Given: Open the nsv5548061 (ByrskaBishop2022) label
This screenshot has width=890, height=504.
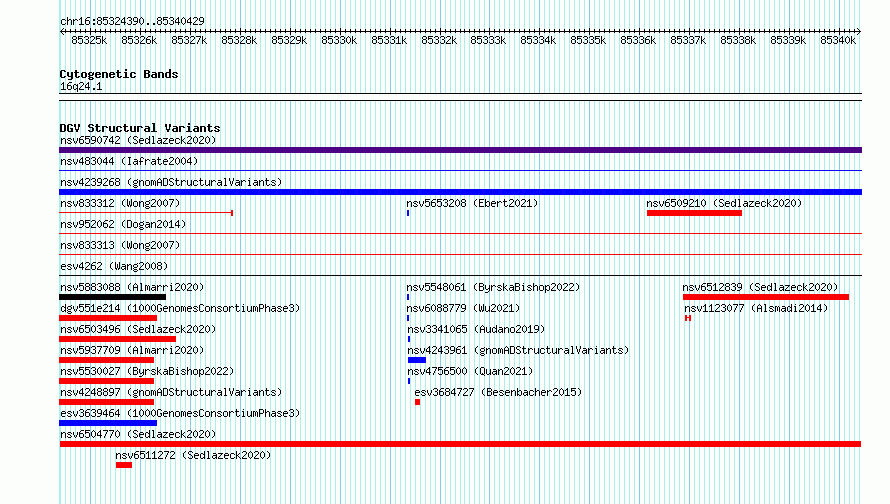Looking at the screenshot, I should 493,287.
